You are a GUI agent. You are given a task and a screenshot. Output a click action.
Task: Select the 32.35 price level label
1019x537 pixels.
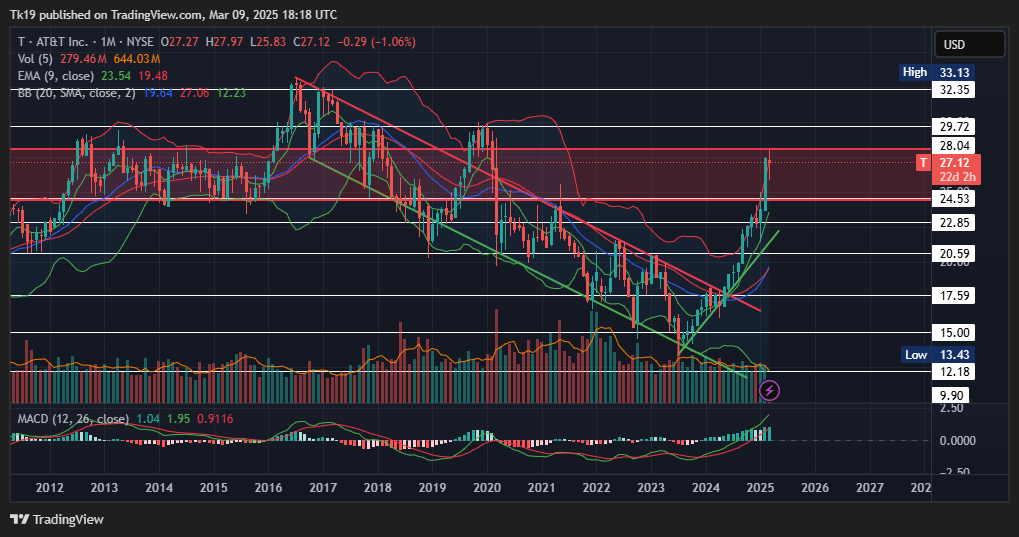click(954, 90)
